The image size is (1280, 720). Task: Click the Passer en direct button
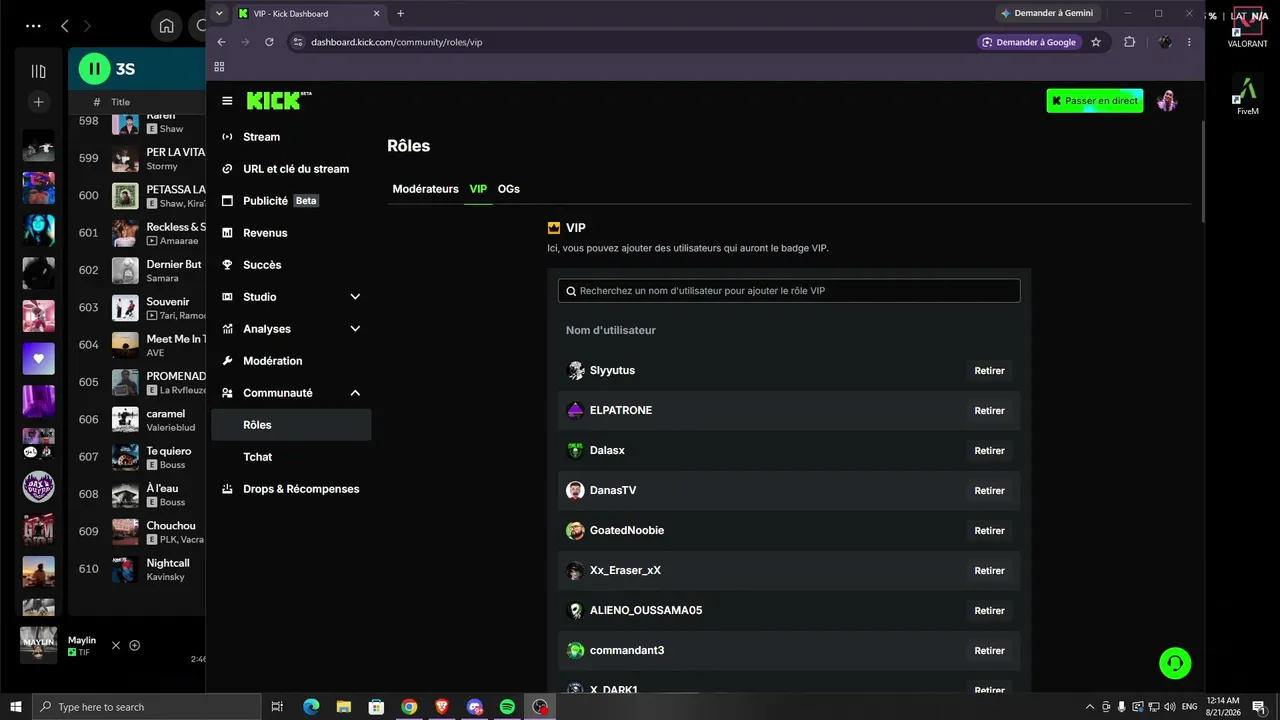click(1095, 101)
